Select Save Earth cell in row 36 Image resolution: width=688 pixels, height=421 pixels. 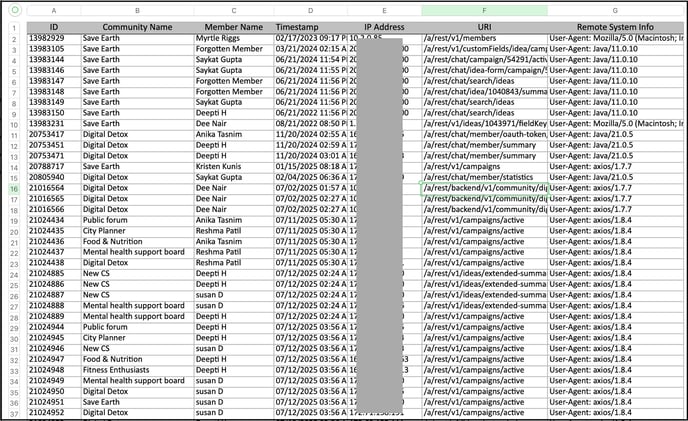point(137,402)
